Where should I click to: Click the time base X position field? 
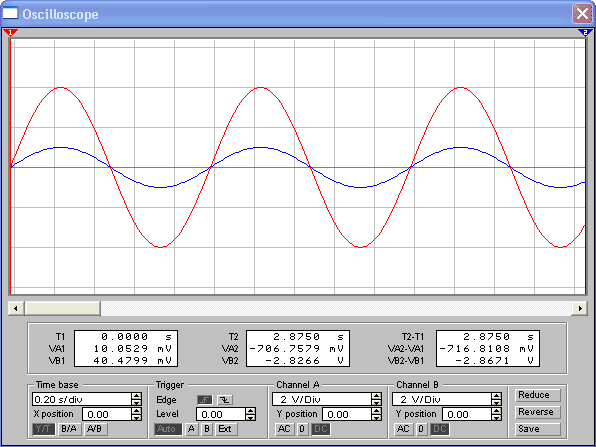click(x=107, y=414)
